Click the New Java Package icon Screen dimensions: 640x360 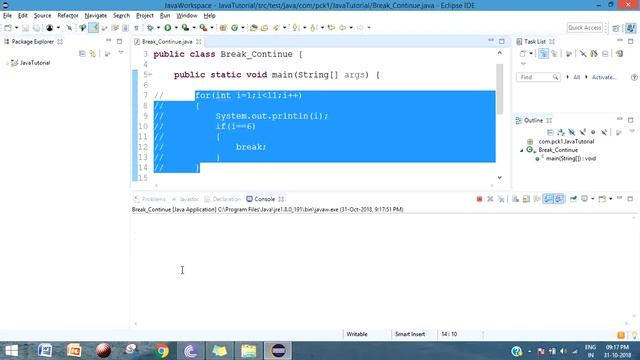pos(223,28)
